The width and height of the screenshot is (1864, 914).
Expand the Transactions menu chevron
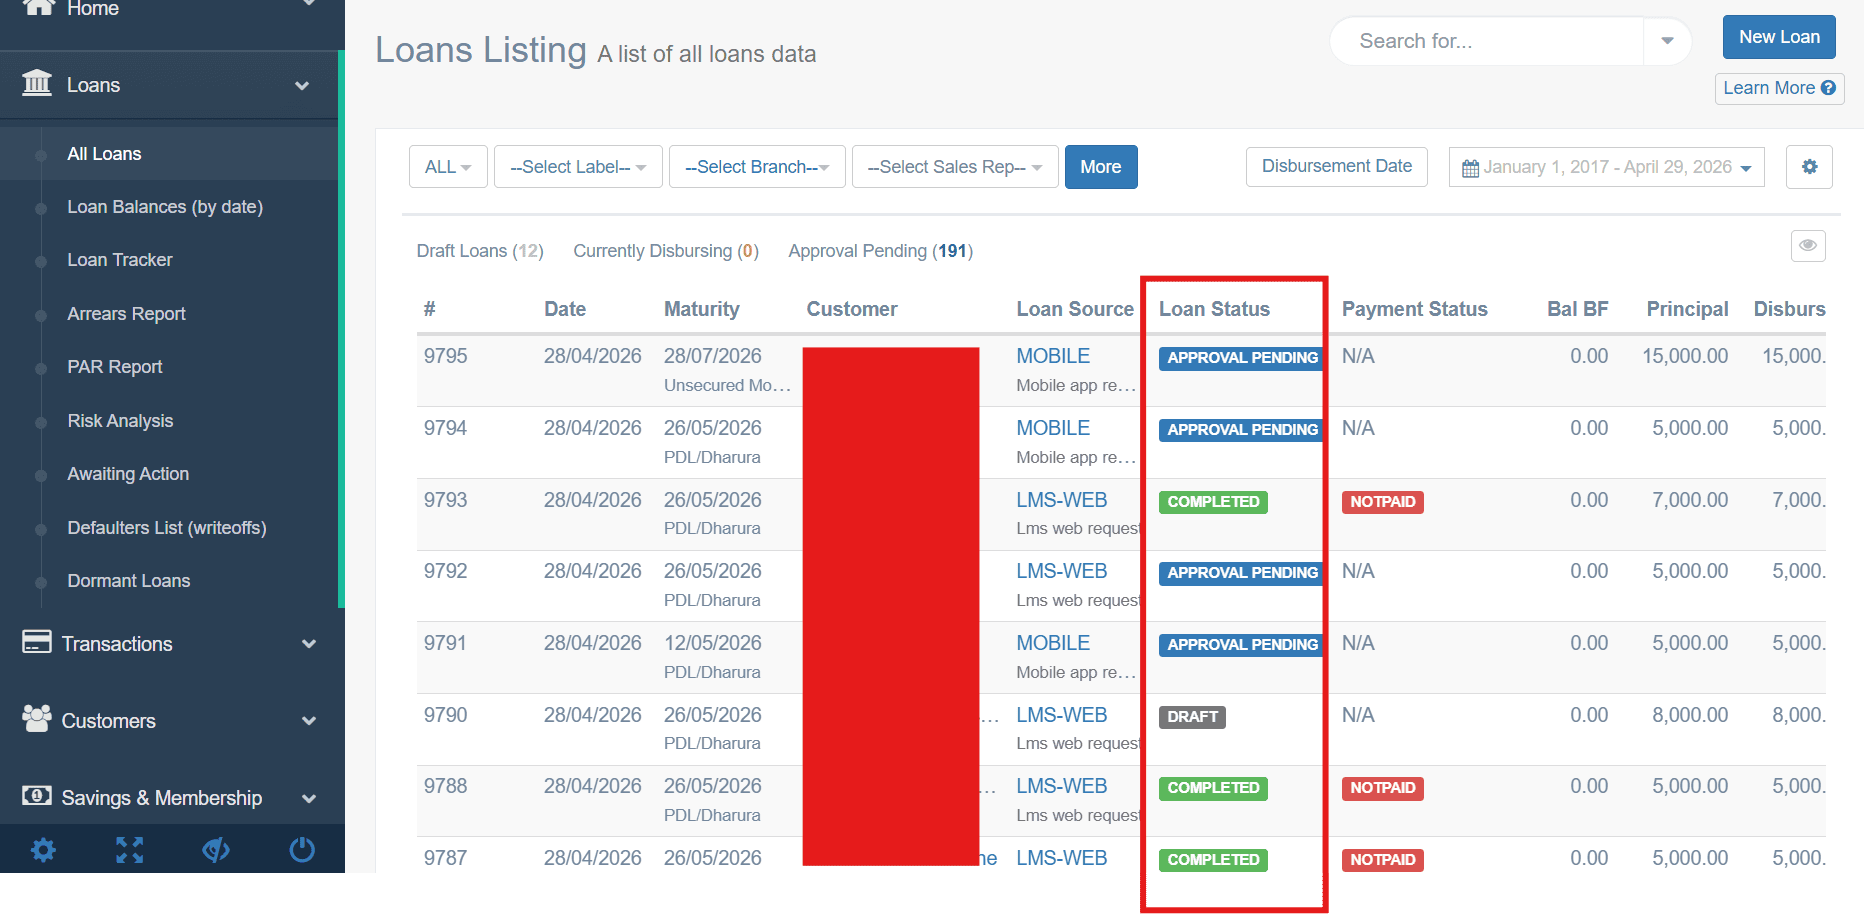tap(309, 644)
